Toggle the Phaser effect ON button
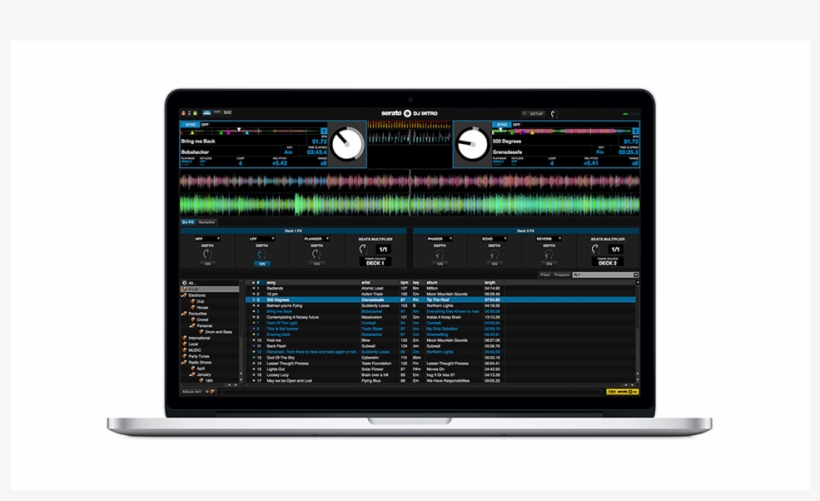 coord(440,264)
